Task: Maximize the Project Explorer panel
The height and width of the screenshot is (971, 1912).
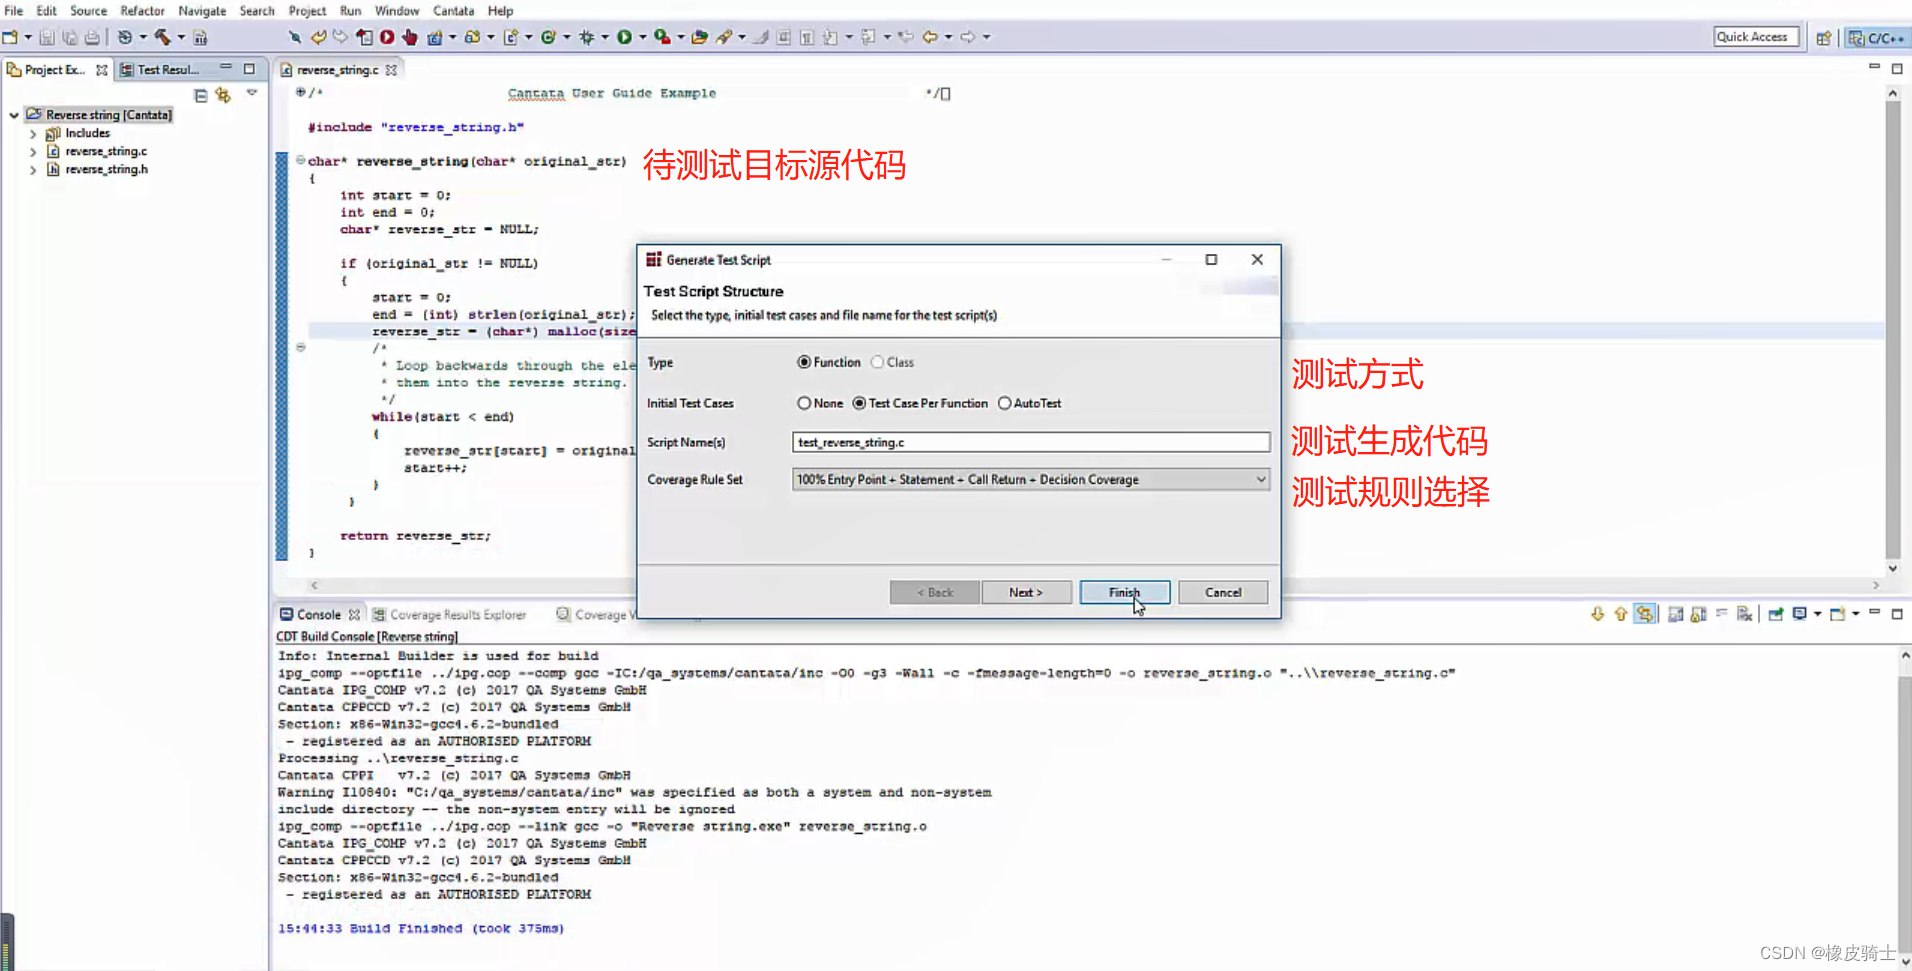Action: (249, 69)
